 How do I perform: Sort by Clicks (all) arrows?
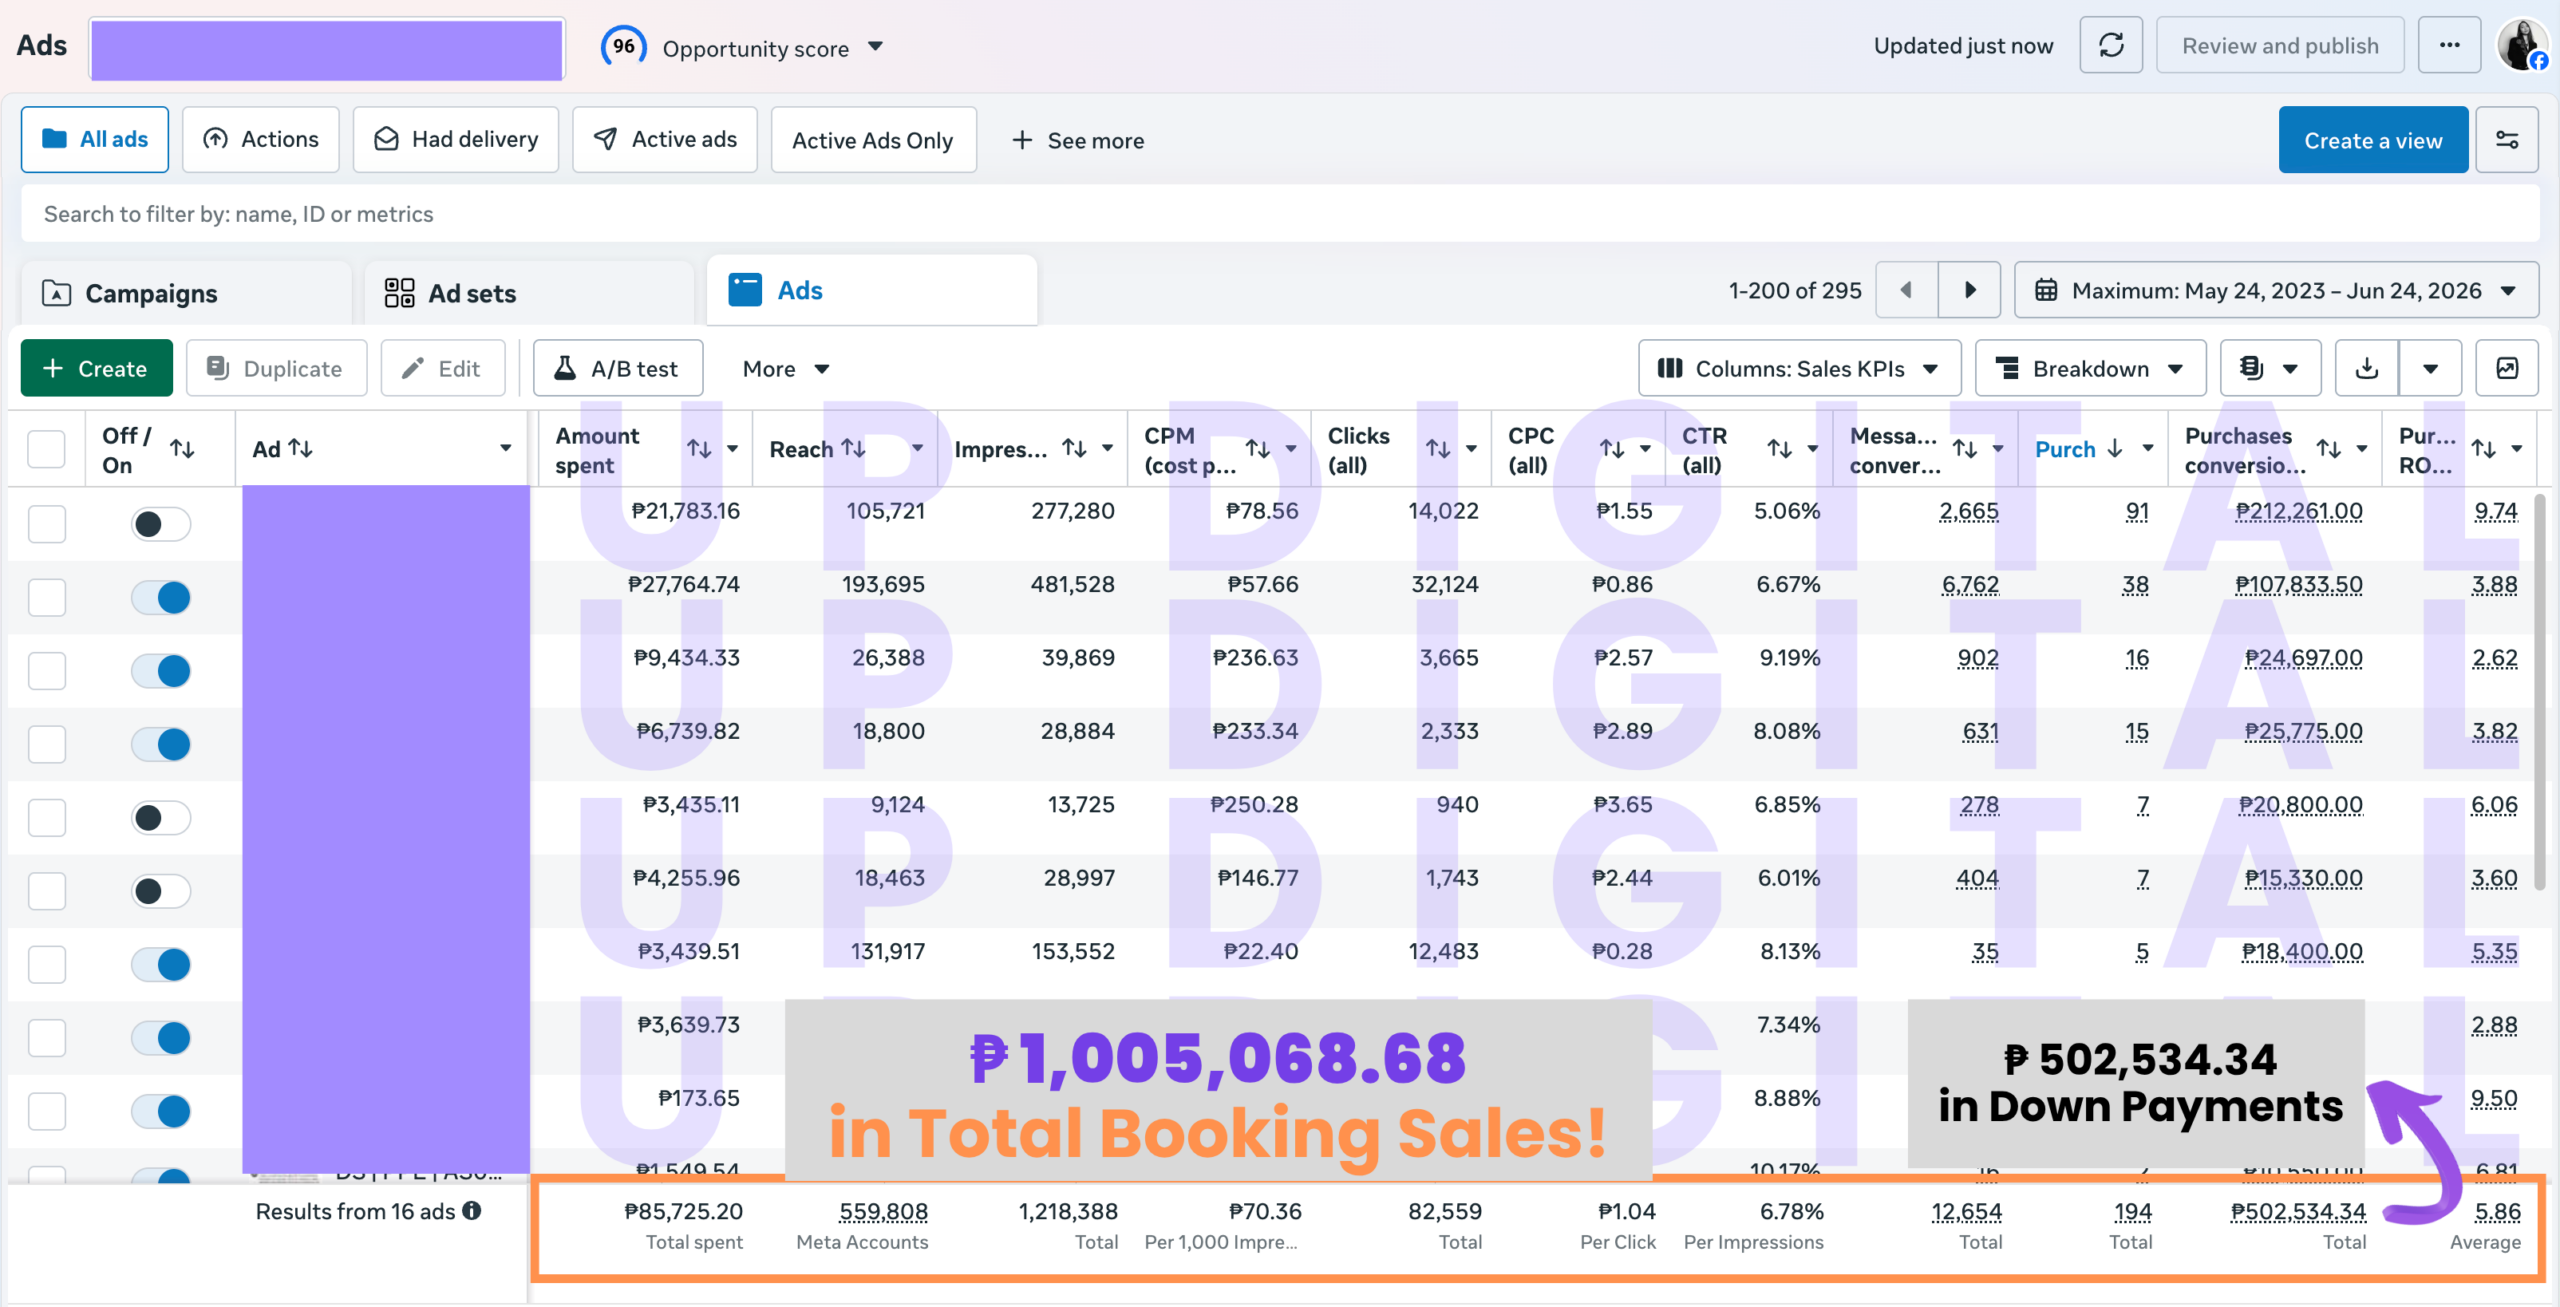pos(1438,449)
